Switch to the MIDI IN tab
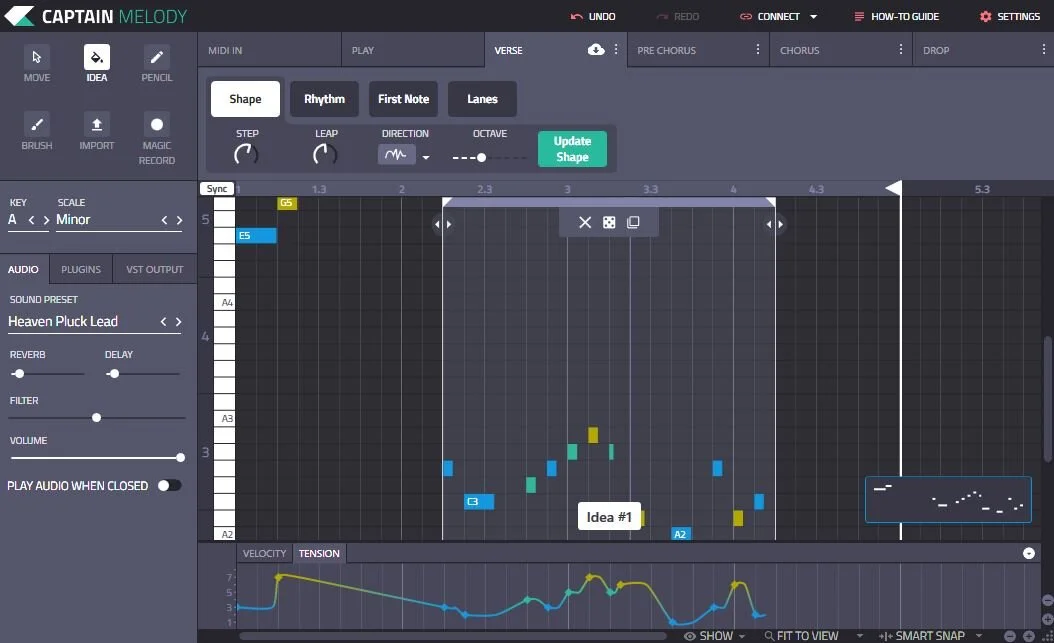 tap(270, 50)
